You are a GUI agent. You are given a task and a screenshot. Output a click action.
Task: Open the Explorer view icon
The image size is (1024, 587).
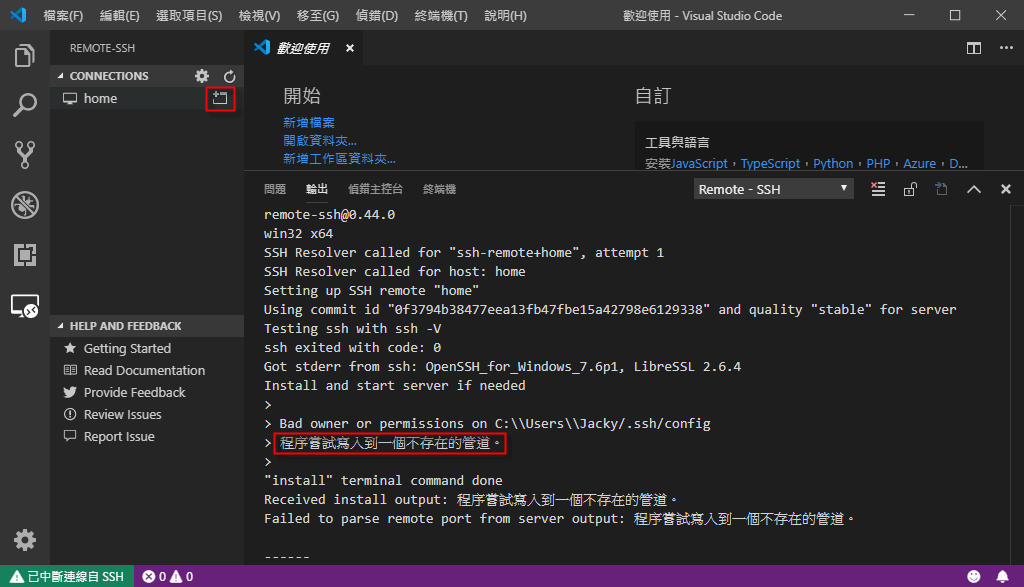tap(24, 56)
